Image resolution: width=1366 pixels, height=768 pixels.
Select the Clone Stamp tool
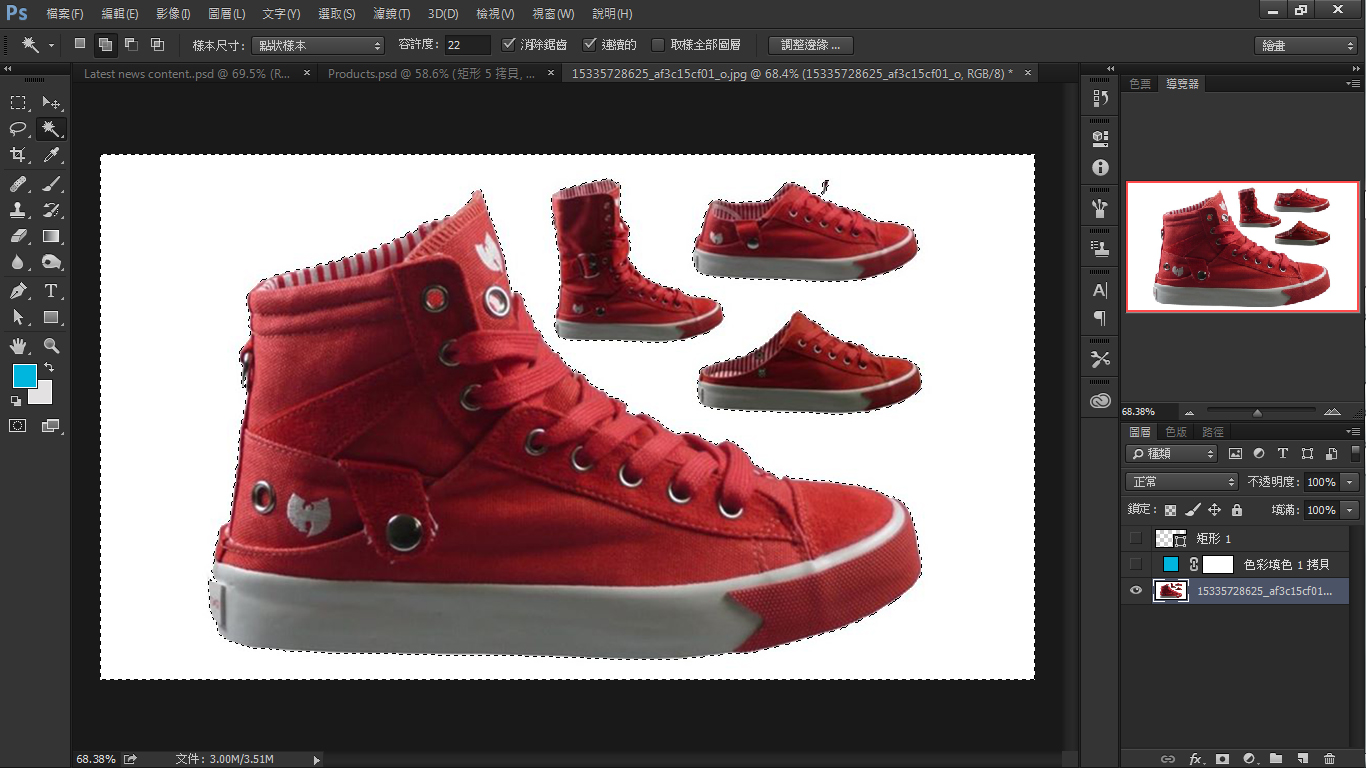pyautogui.click(x=18, y=210)
